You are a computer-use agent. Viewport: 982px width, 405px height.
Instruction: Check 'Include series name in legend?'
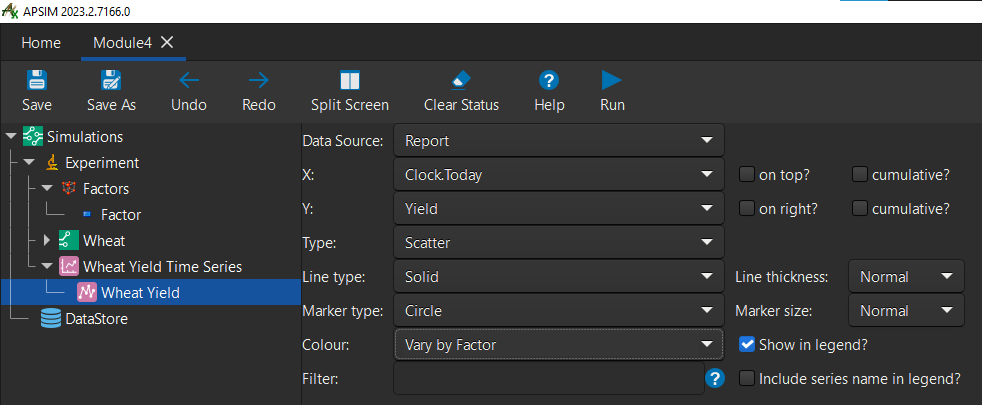(x=747, y=378)
